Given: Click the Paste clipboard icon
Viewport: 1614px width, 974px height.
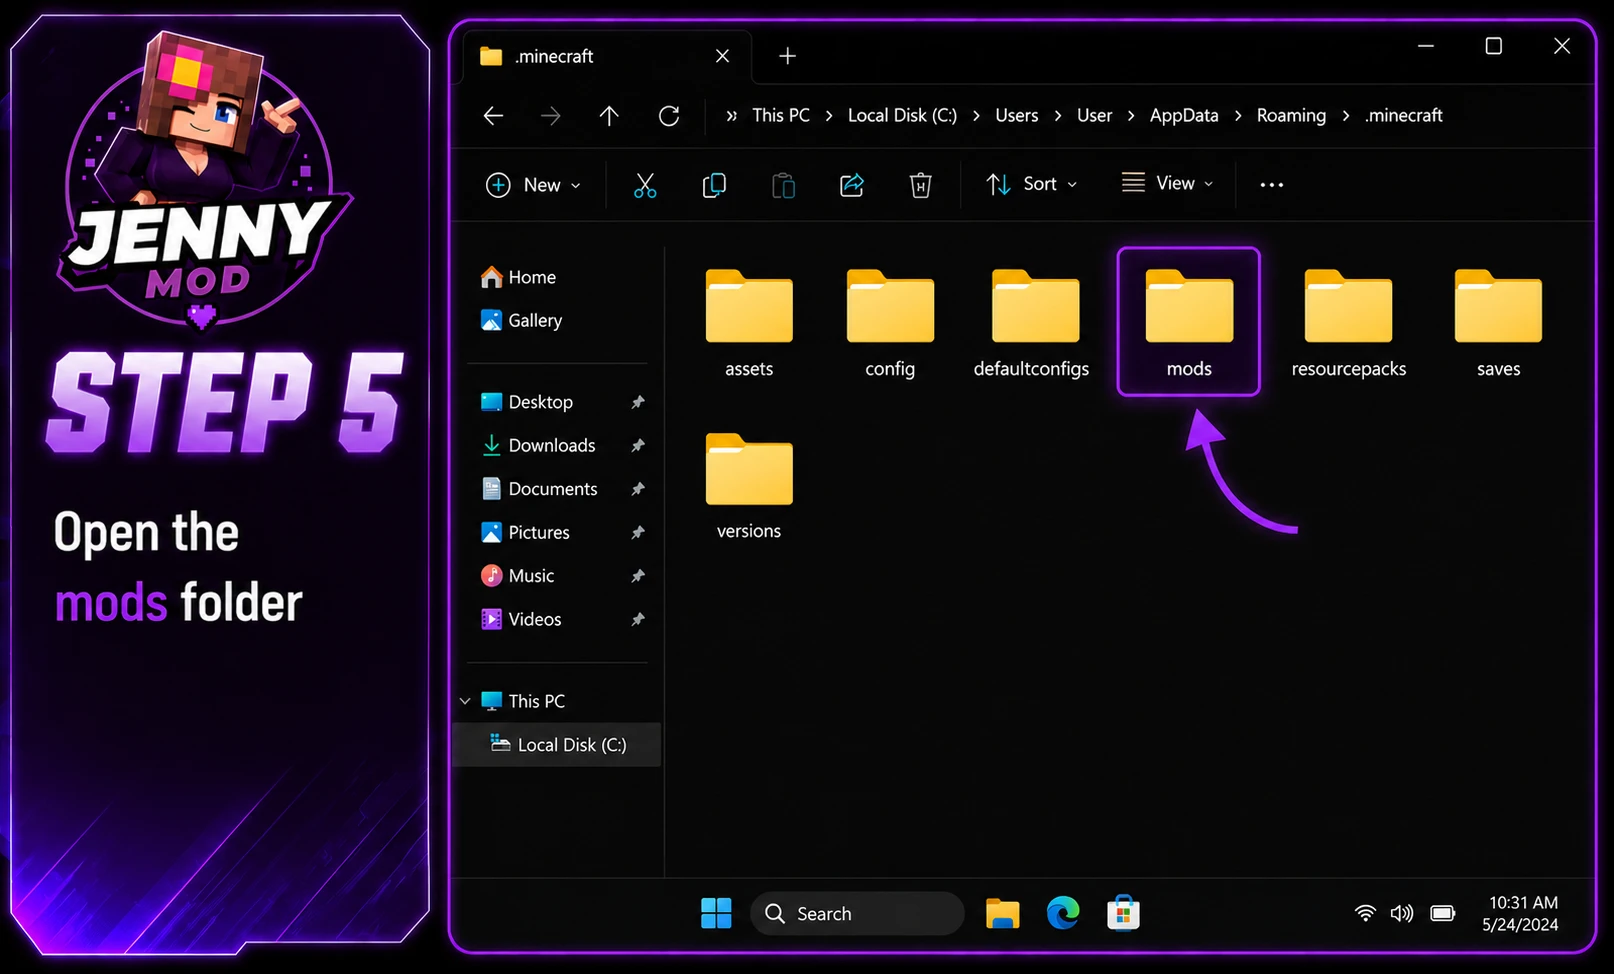Looking at the screenshot, I should pyautogui.click(x=783, y=185).
